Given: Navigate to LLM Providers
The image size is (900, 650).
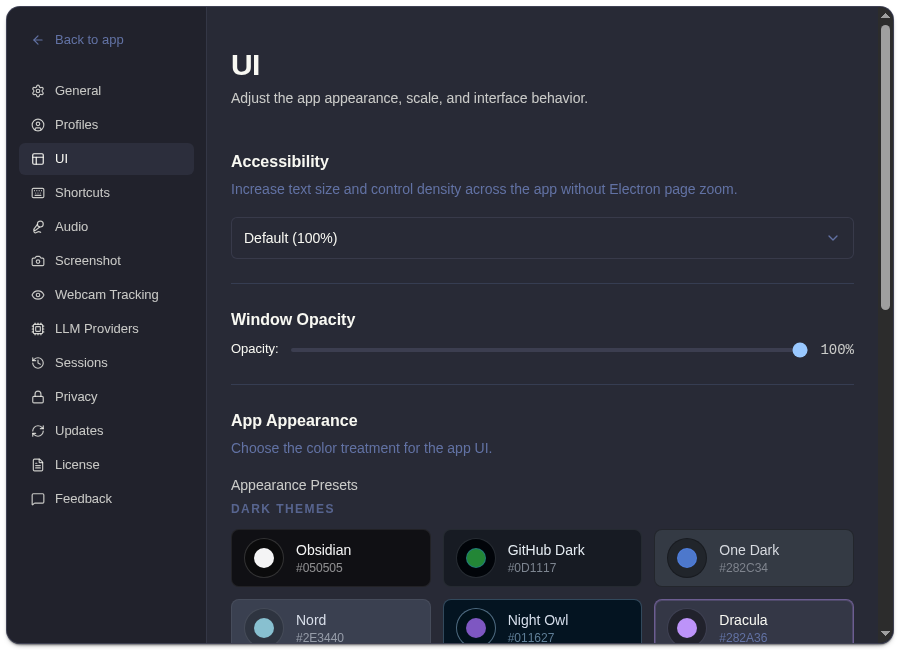Looking at the screenshot, I should pos(107,328).
